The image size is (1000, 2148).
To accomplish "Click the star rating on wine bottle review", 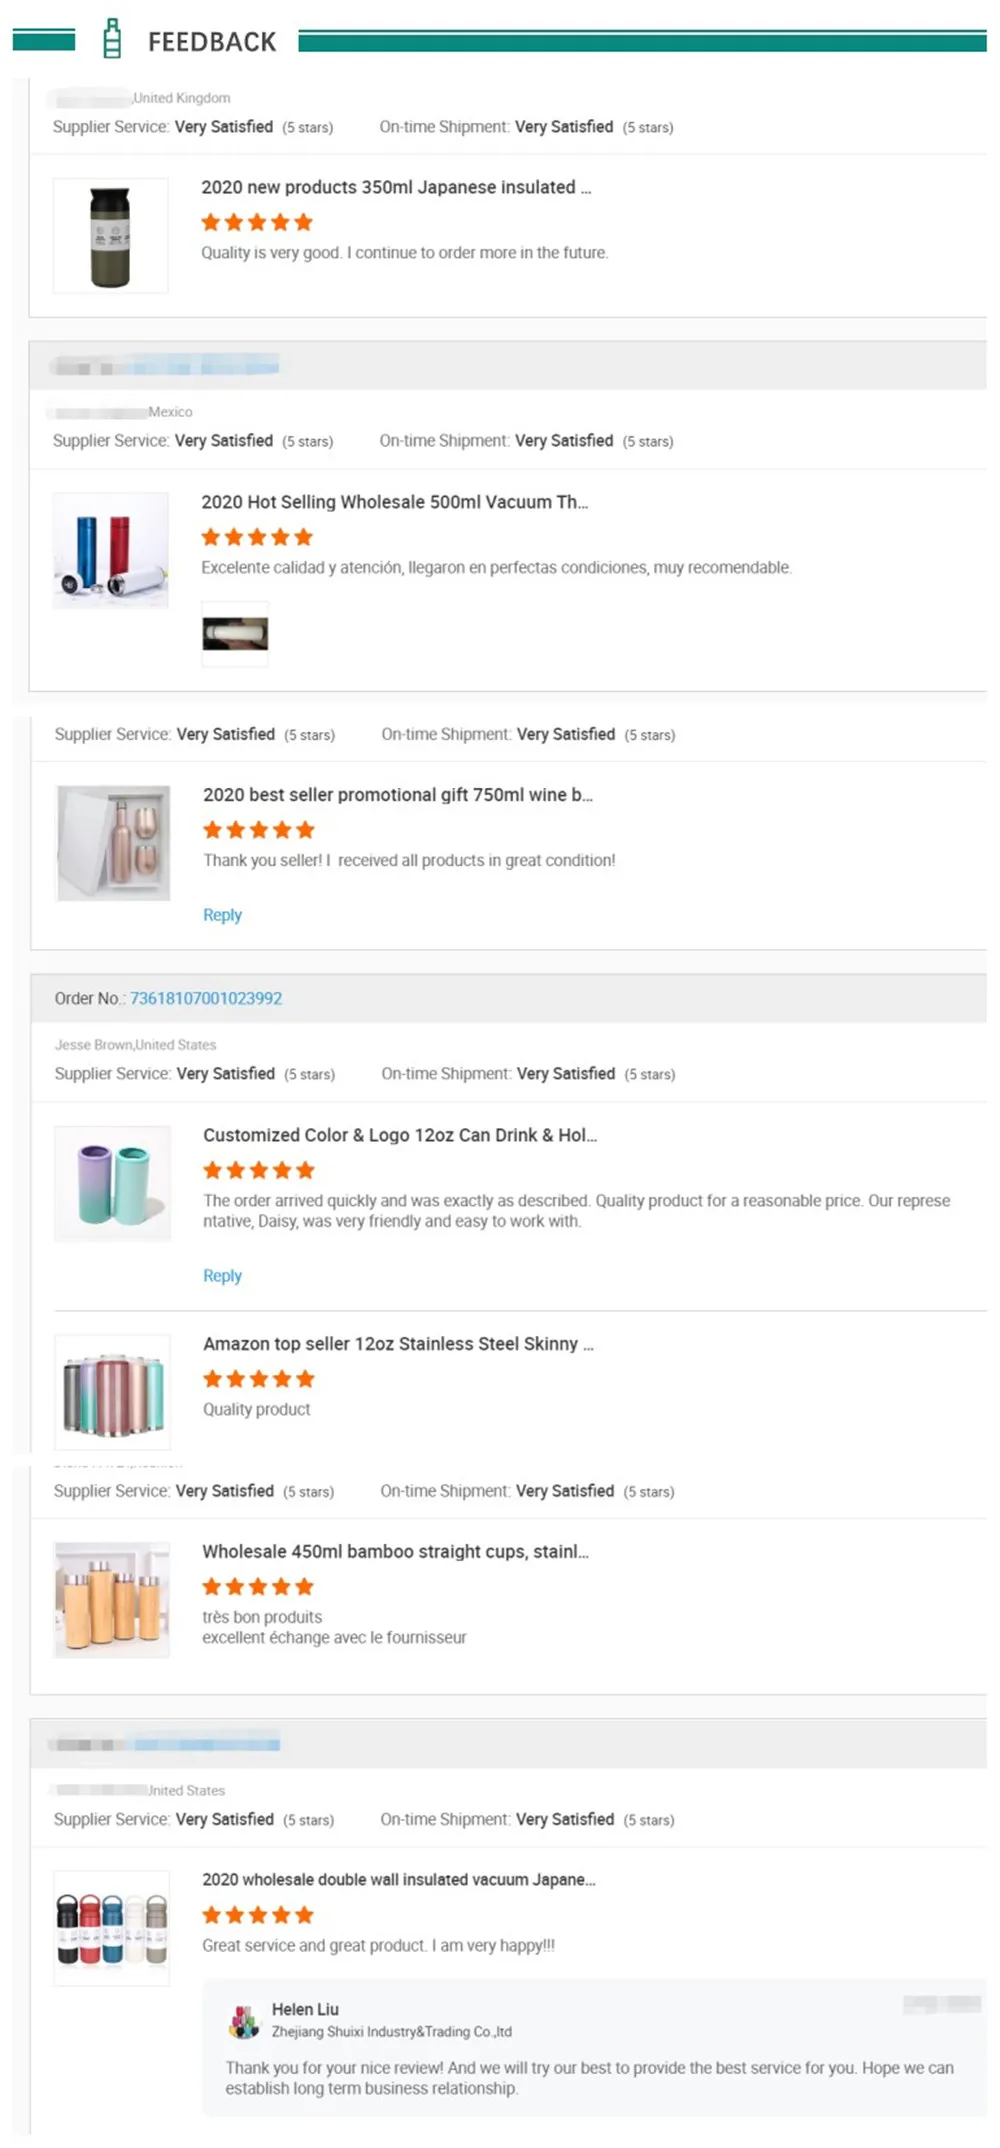I will [259, 830].
